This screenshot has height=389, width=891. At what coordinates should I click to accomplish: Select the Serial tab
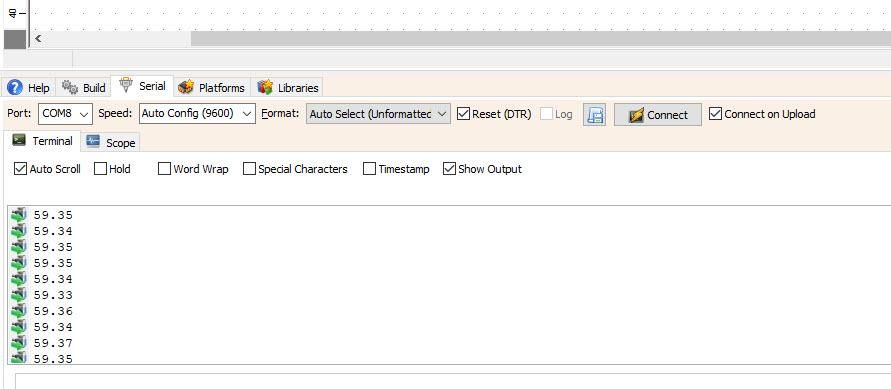pyautogui.click(x=143, y=86)
